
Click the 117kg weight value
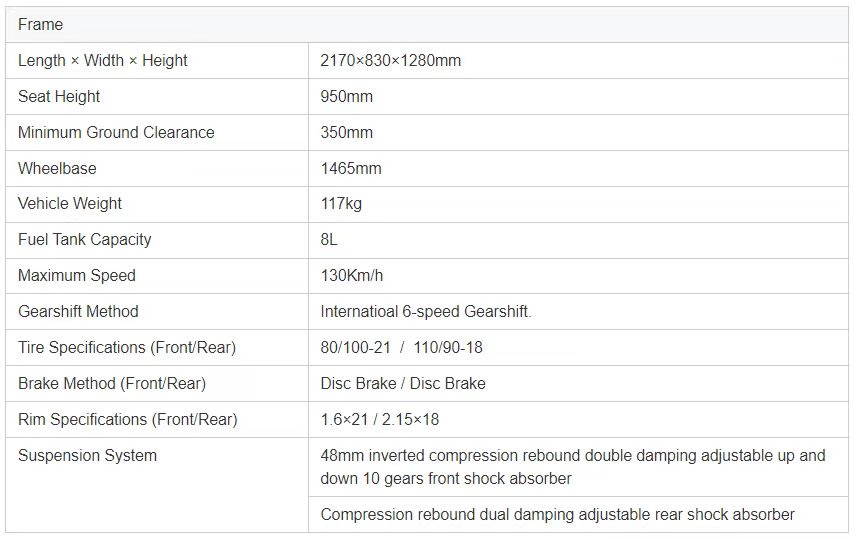[x=341, y=204]
